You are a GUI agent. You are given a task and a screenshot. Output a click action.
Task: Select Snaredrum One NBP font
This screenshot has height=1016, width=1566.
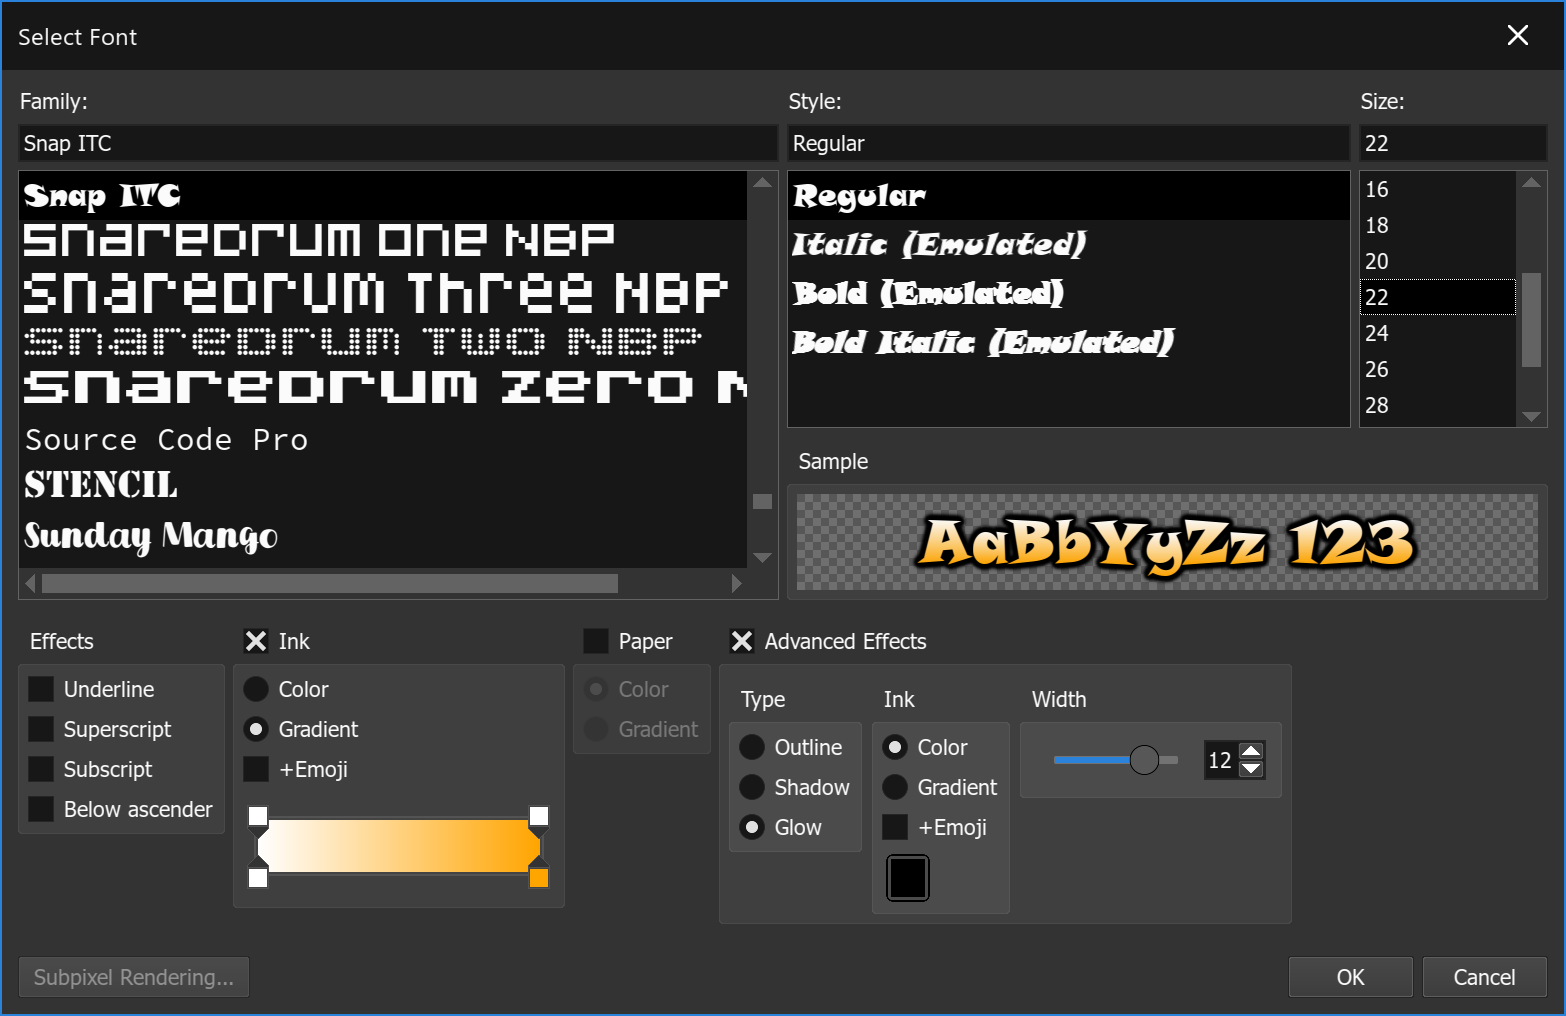click(383, 241)
